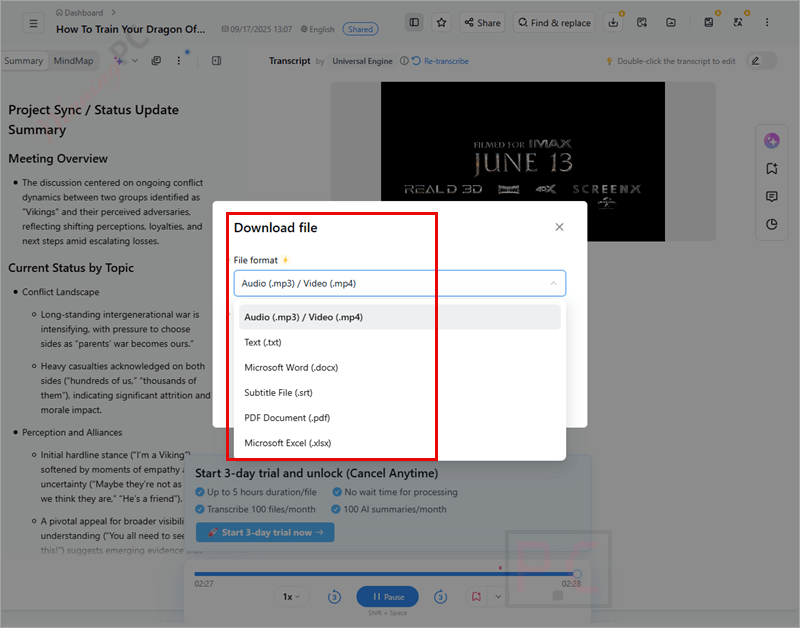
Task: Copy the summary with copy icon
Action: point(156,61)
